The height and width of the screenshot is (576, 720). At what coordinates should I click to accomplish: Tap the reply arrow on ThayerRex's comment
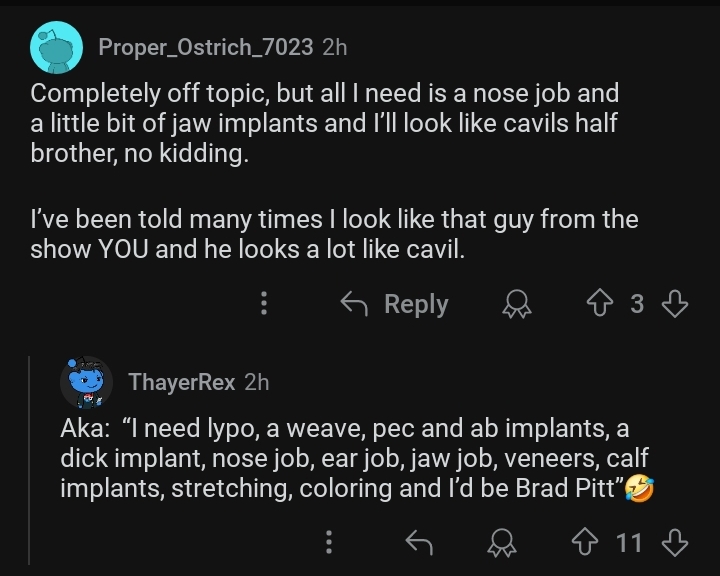point(418,543)
